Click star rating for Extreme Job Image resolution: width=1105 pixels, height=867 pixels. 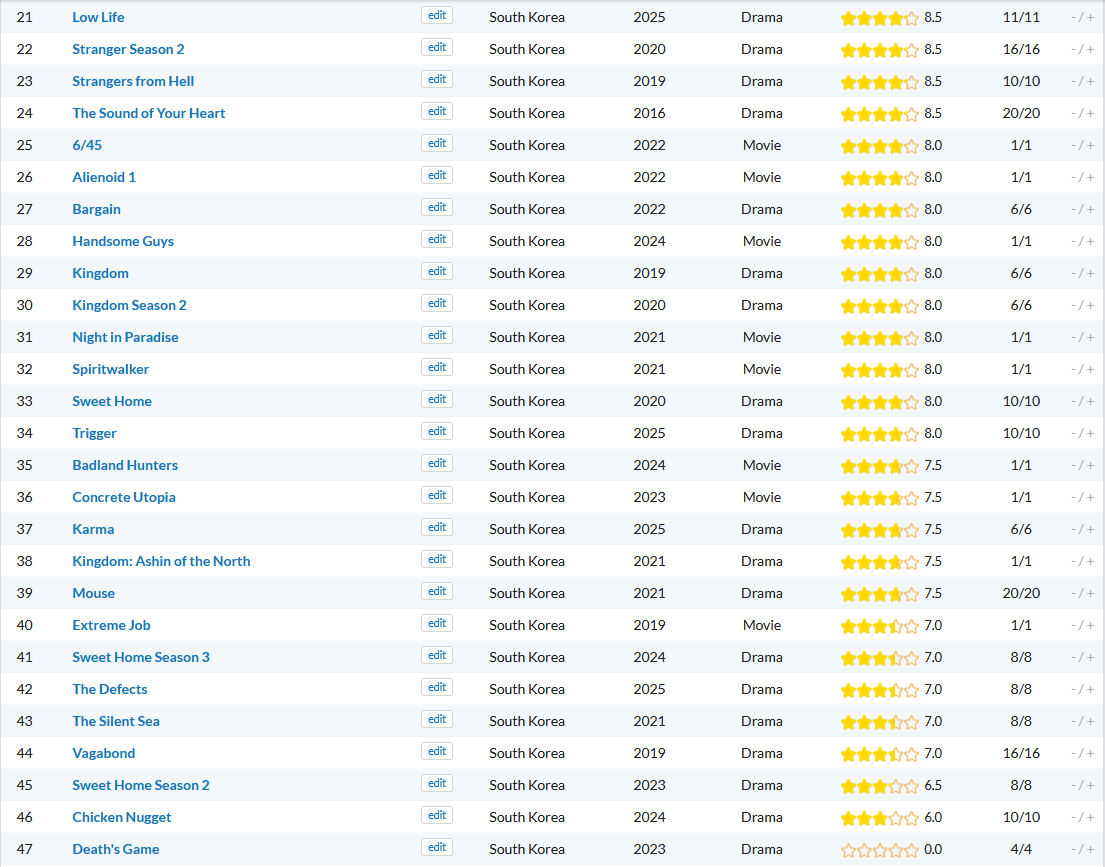coord(879,626)
